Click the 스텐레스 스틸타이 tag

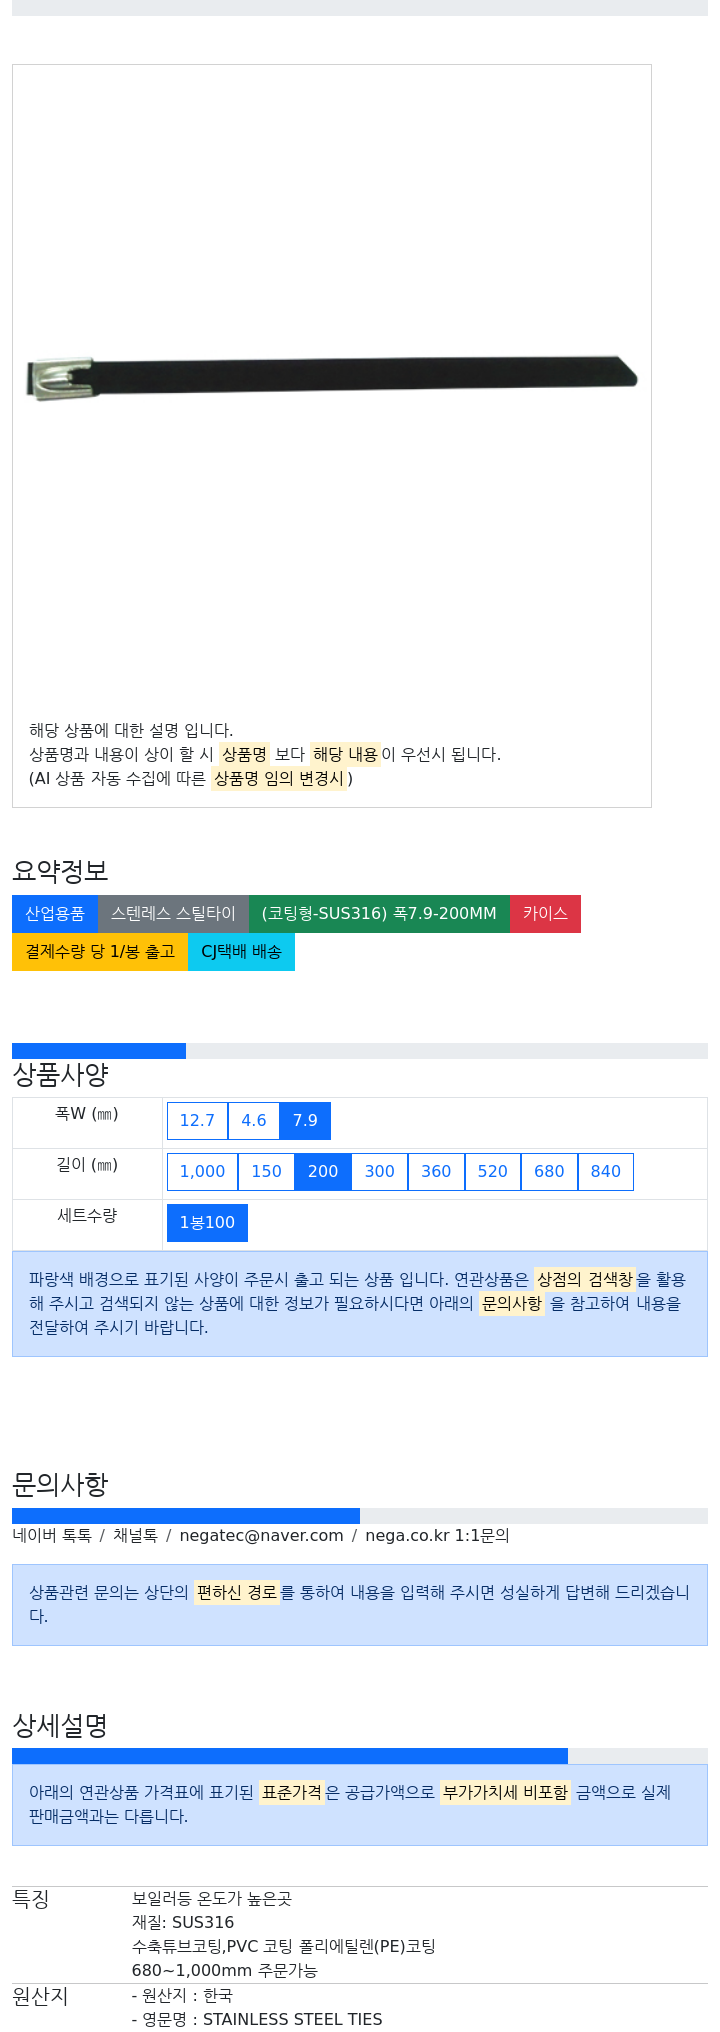[x=173, y=913]
